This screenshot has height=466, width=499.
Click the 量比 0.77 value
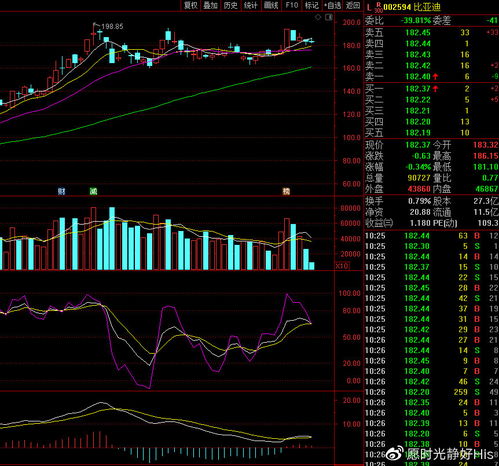click(x=490, y=178)
